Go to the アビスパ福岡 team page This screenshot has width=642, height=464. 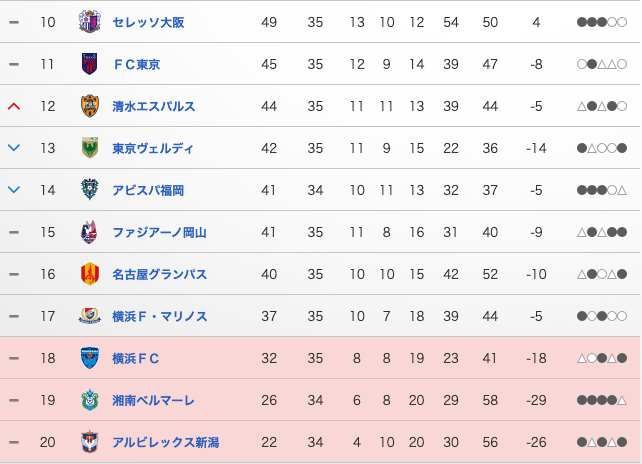tap(148, 190)
